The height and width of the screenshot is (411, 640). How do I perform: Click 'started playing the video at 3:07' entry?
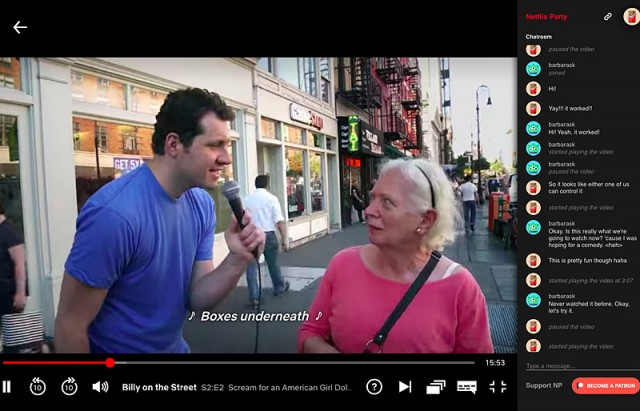point(591,280)
